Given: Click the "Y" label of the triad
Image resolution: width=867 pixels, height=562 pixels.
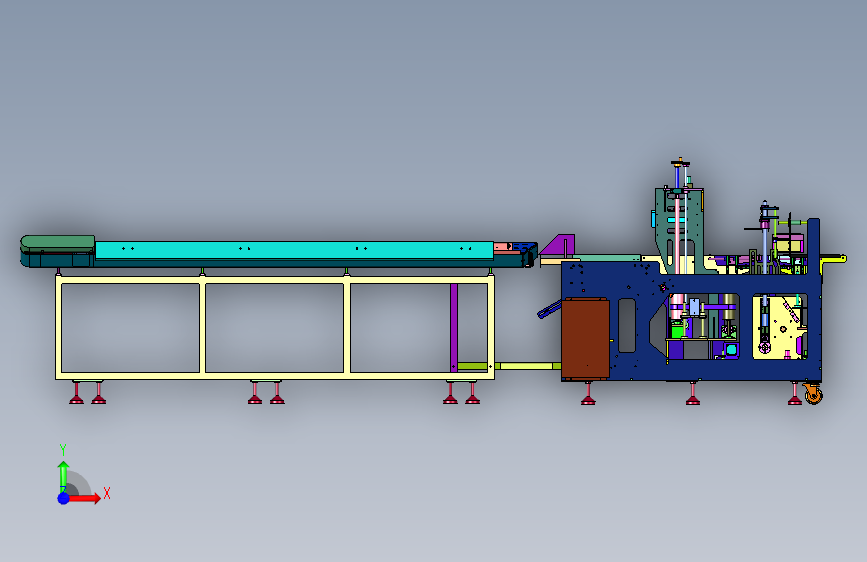Looking at the screenshot, I should click(x=63, y=450).
